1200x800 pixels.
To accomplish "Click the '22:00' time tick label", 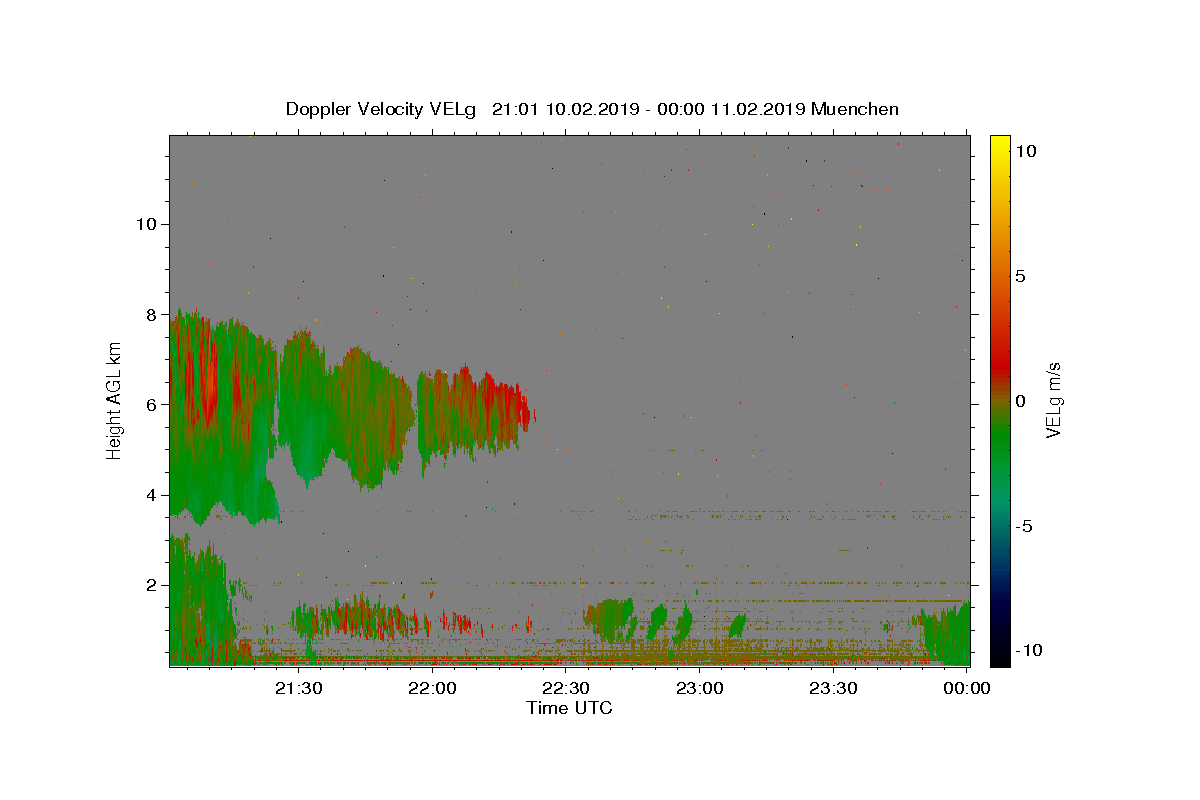I will pyautogui.click(x=432, y=688).
